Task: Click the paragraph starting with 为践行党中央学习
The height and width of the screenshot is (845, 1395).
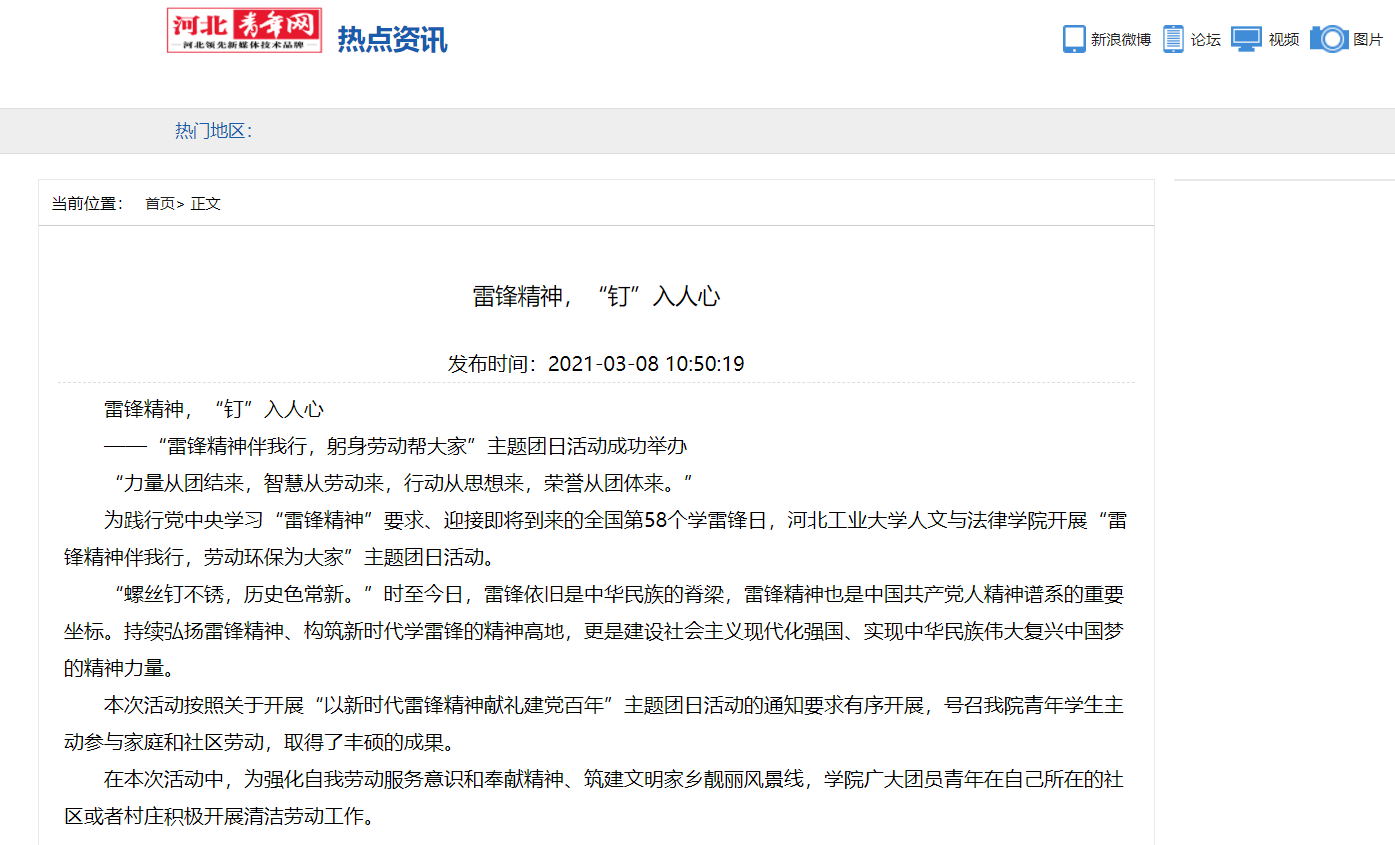Action: click(595, 538)
